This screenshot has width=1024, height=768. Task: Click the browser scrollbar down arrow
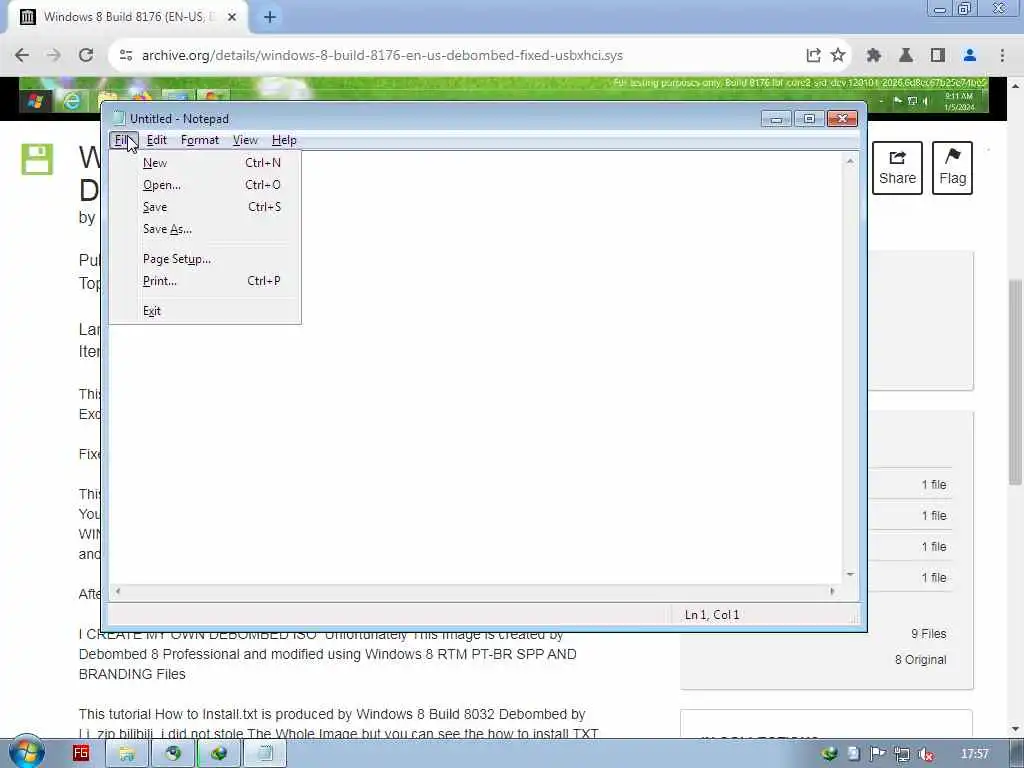point(1015,729)
